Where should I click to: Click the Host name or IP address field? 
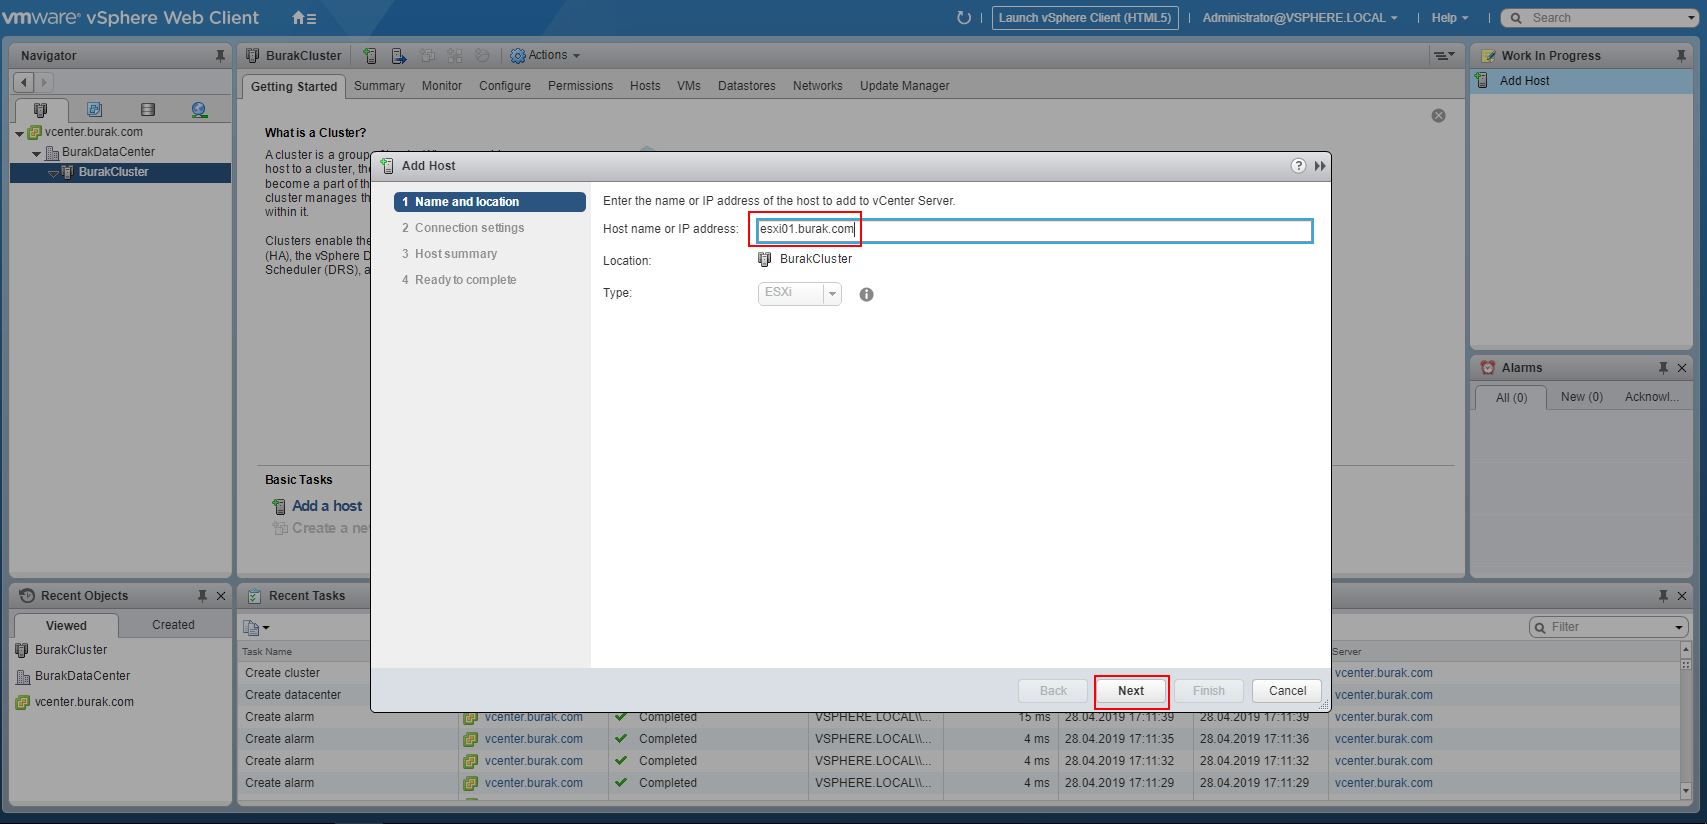click(1033, 230)
